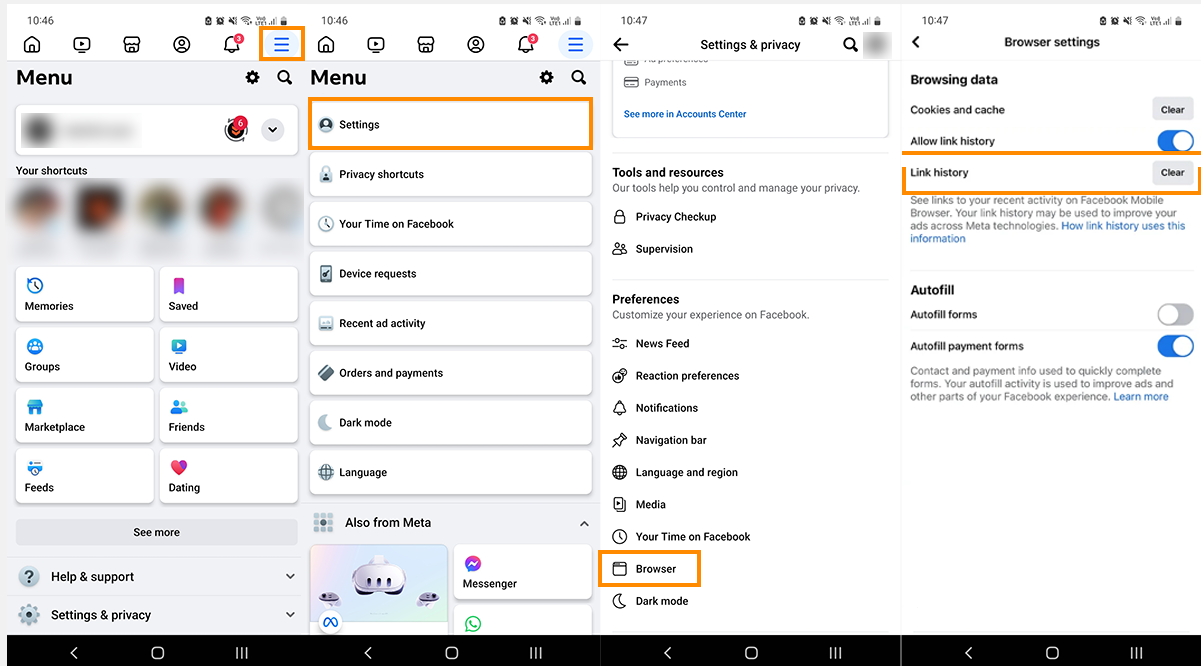Open Device requests menu item
The width and height of the screenshot is (1201, 666).
point(451,273)
